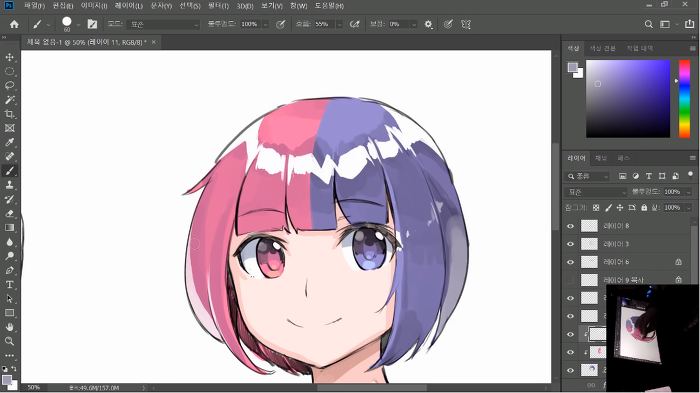The height and width of the screenshot is (393, 700).
Task: Select the Magic Wand tool
Action: tap(9, 100)
